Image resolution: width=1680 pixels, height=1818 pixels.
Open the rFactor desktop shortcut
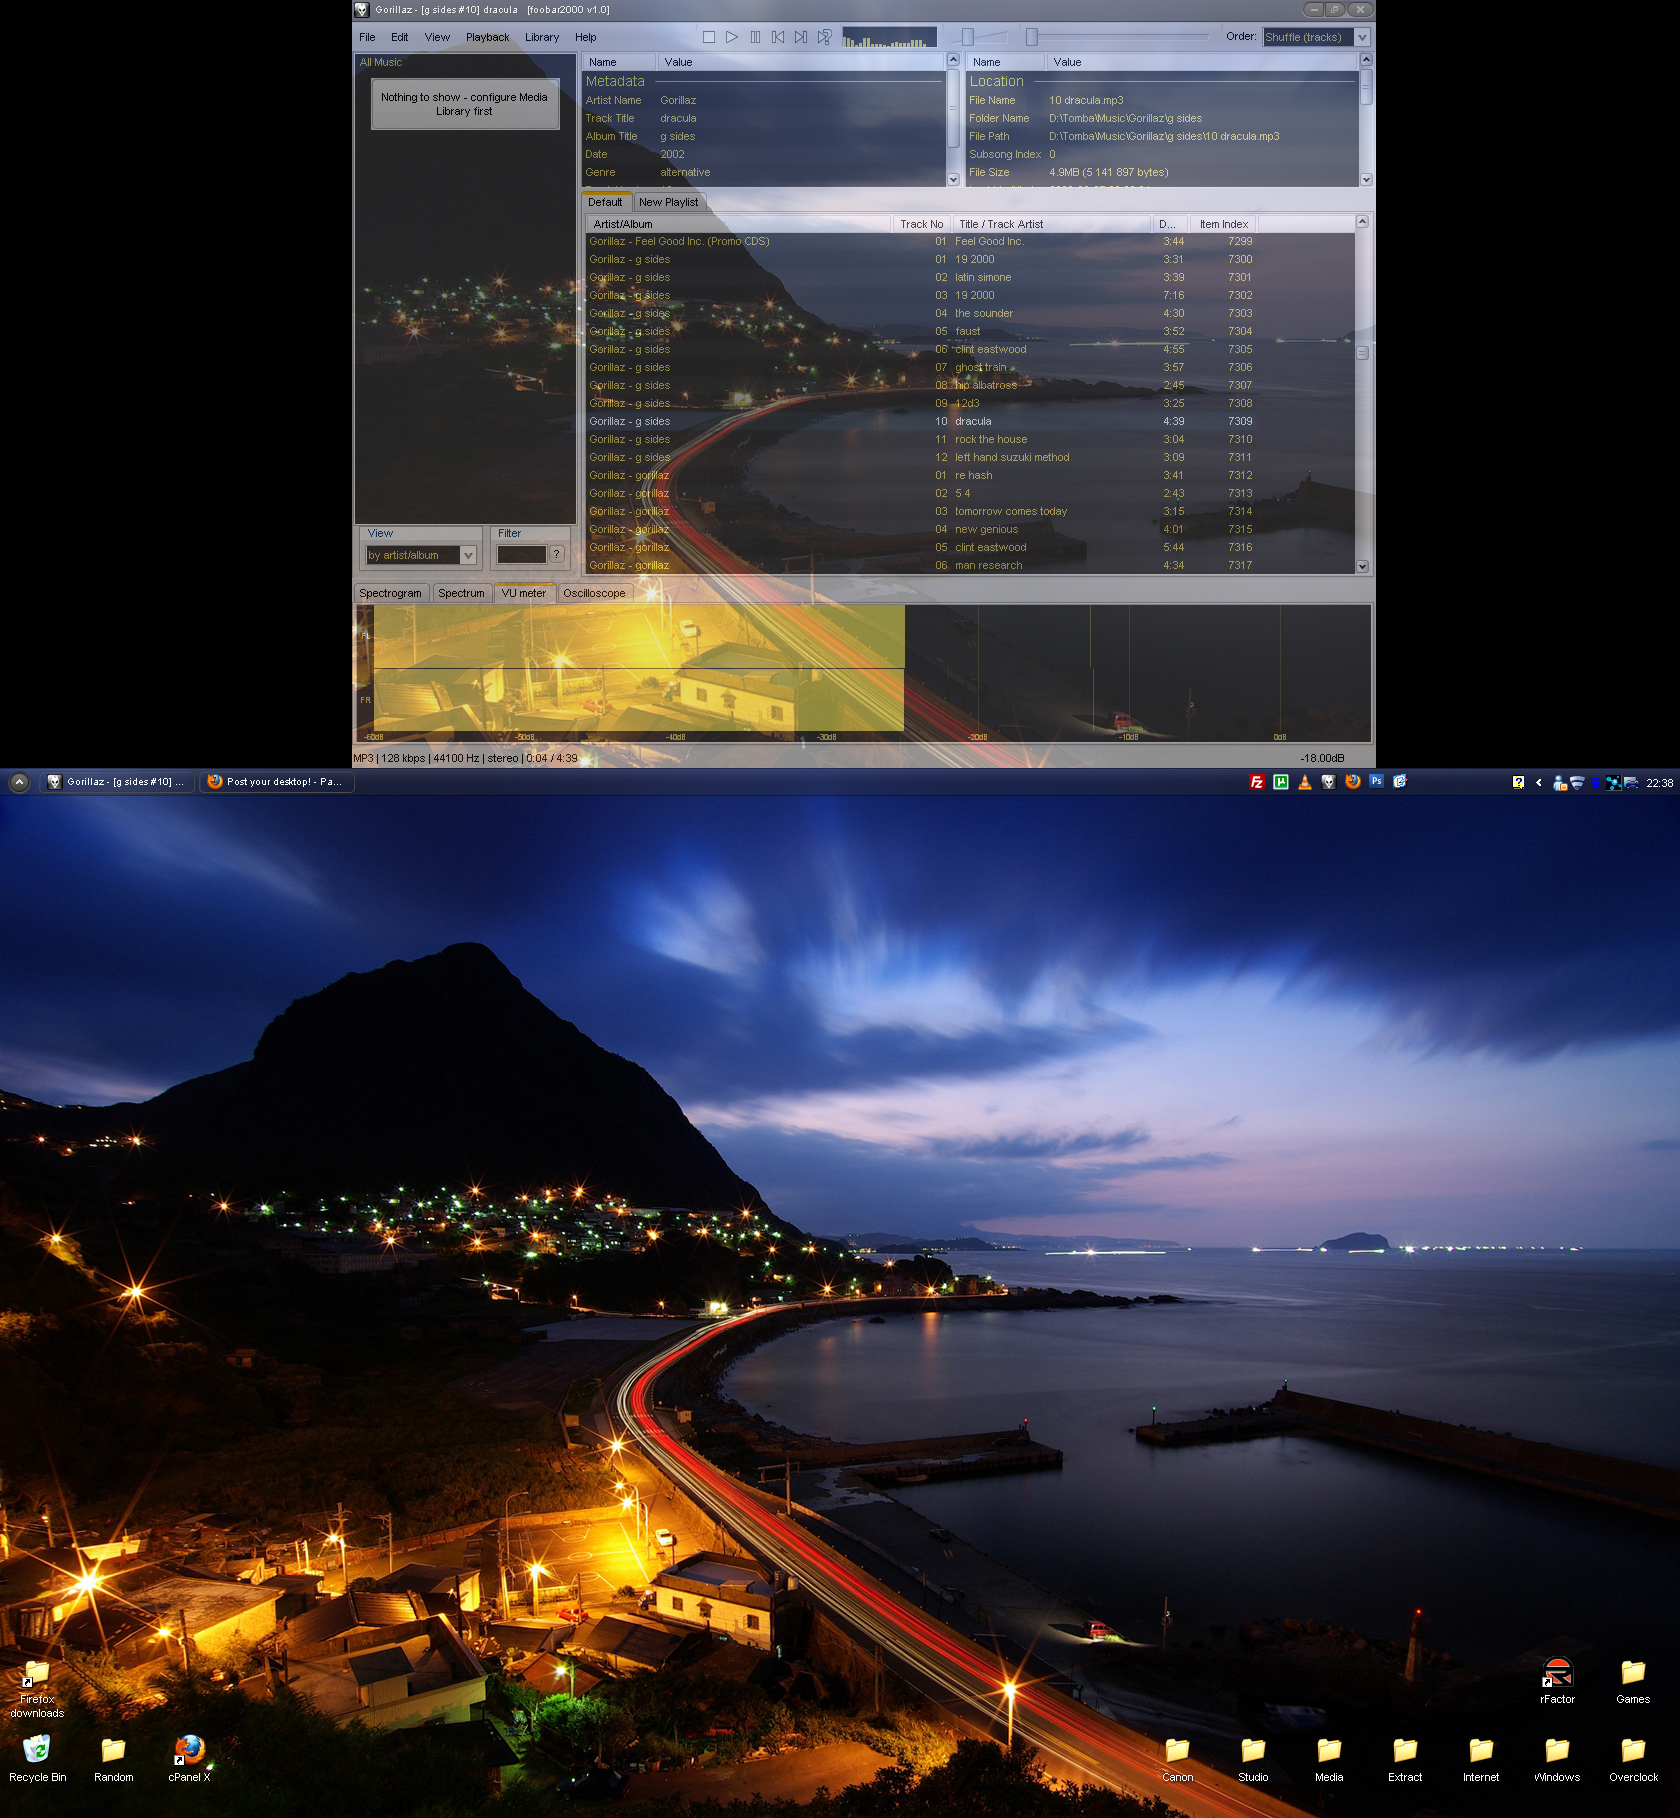pyautogui.click(x=1557, y=1681)
